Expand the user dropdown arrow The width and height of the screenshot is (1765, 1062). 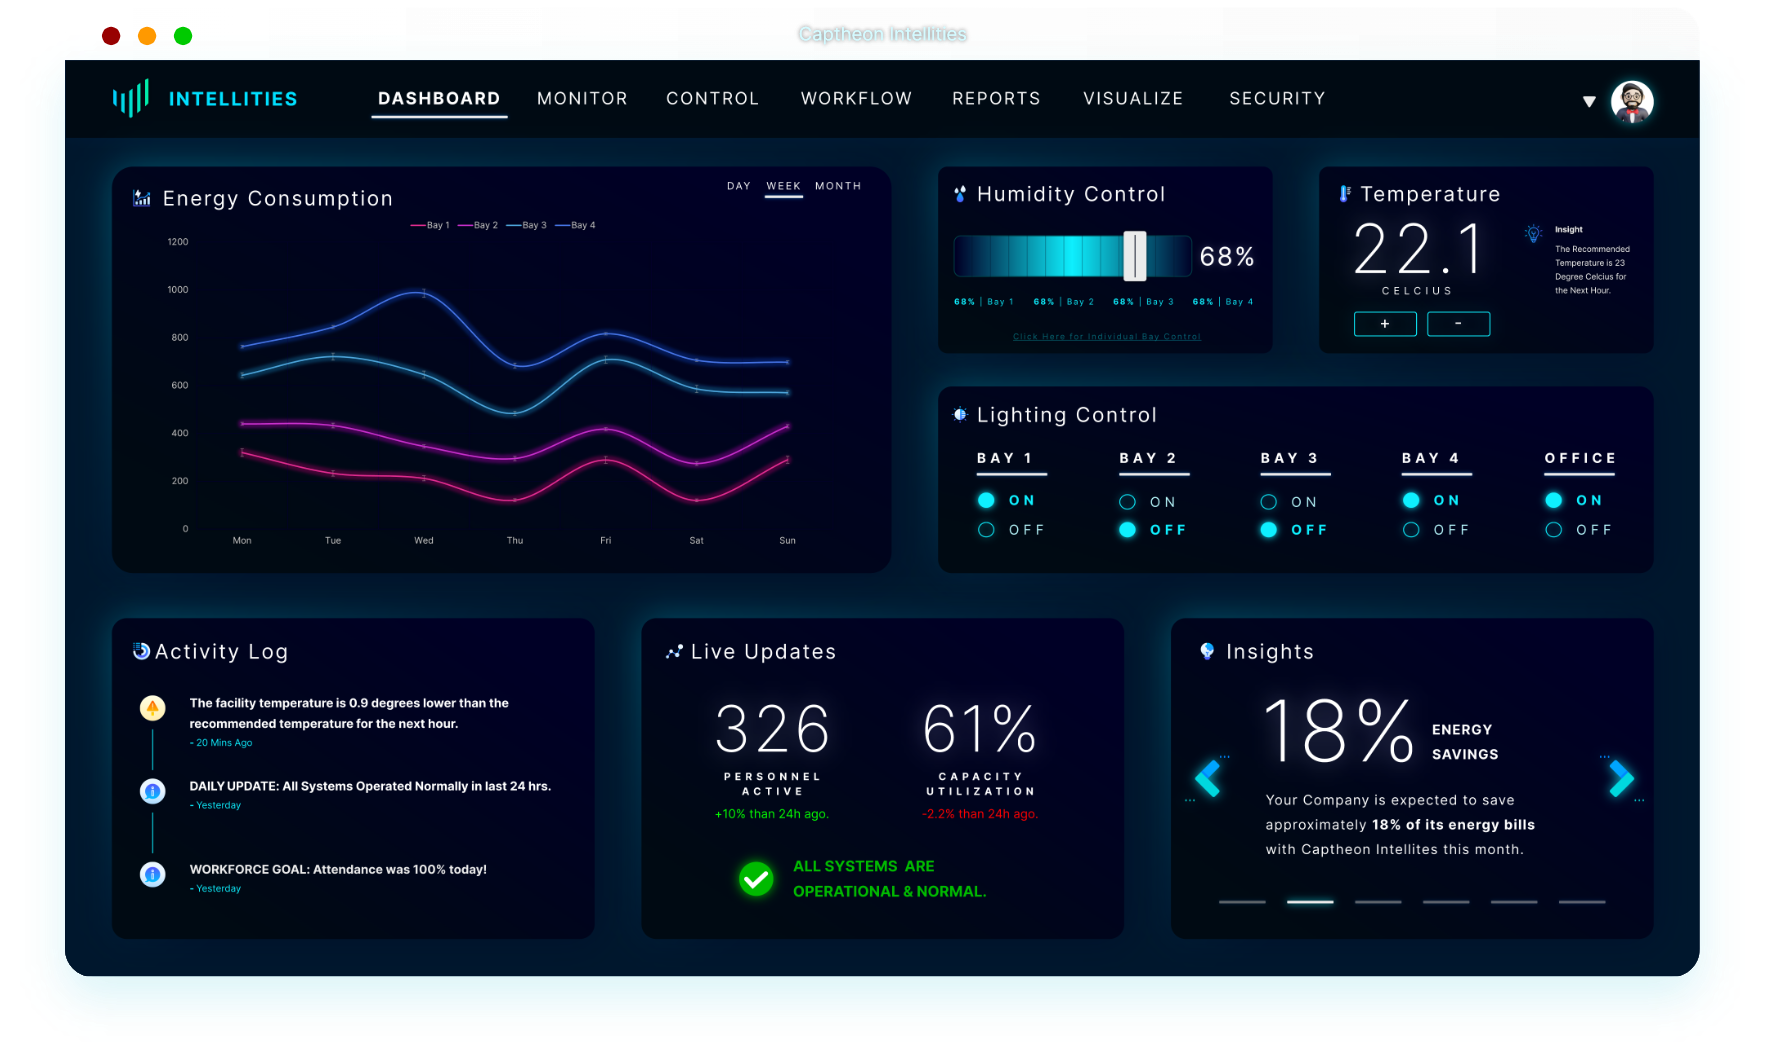coord(1589,102)
